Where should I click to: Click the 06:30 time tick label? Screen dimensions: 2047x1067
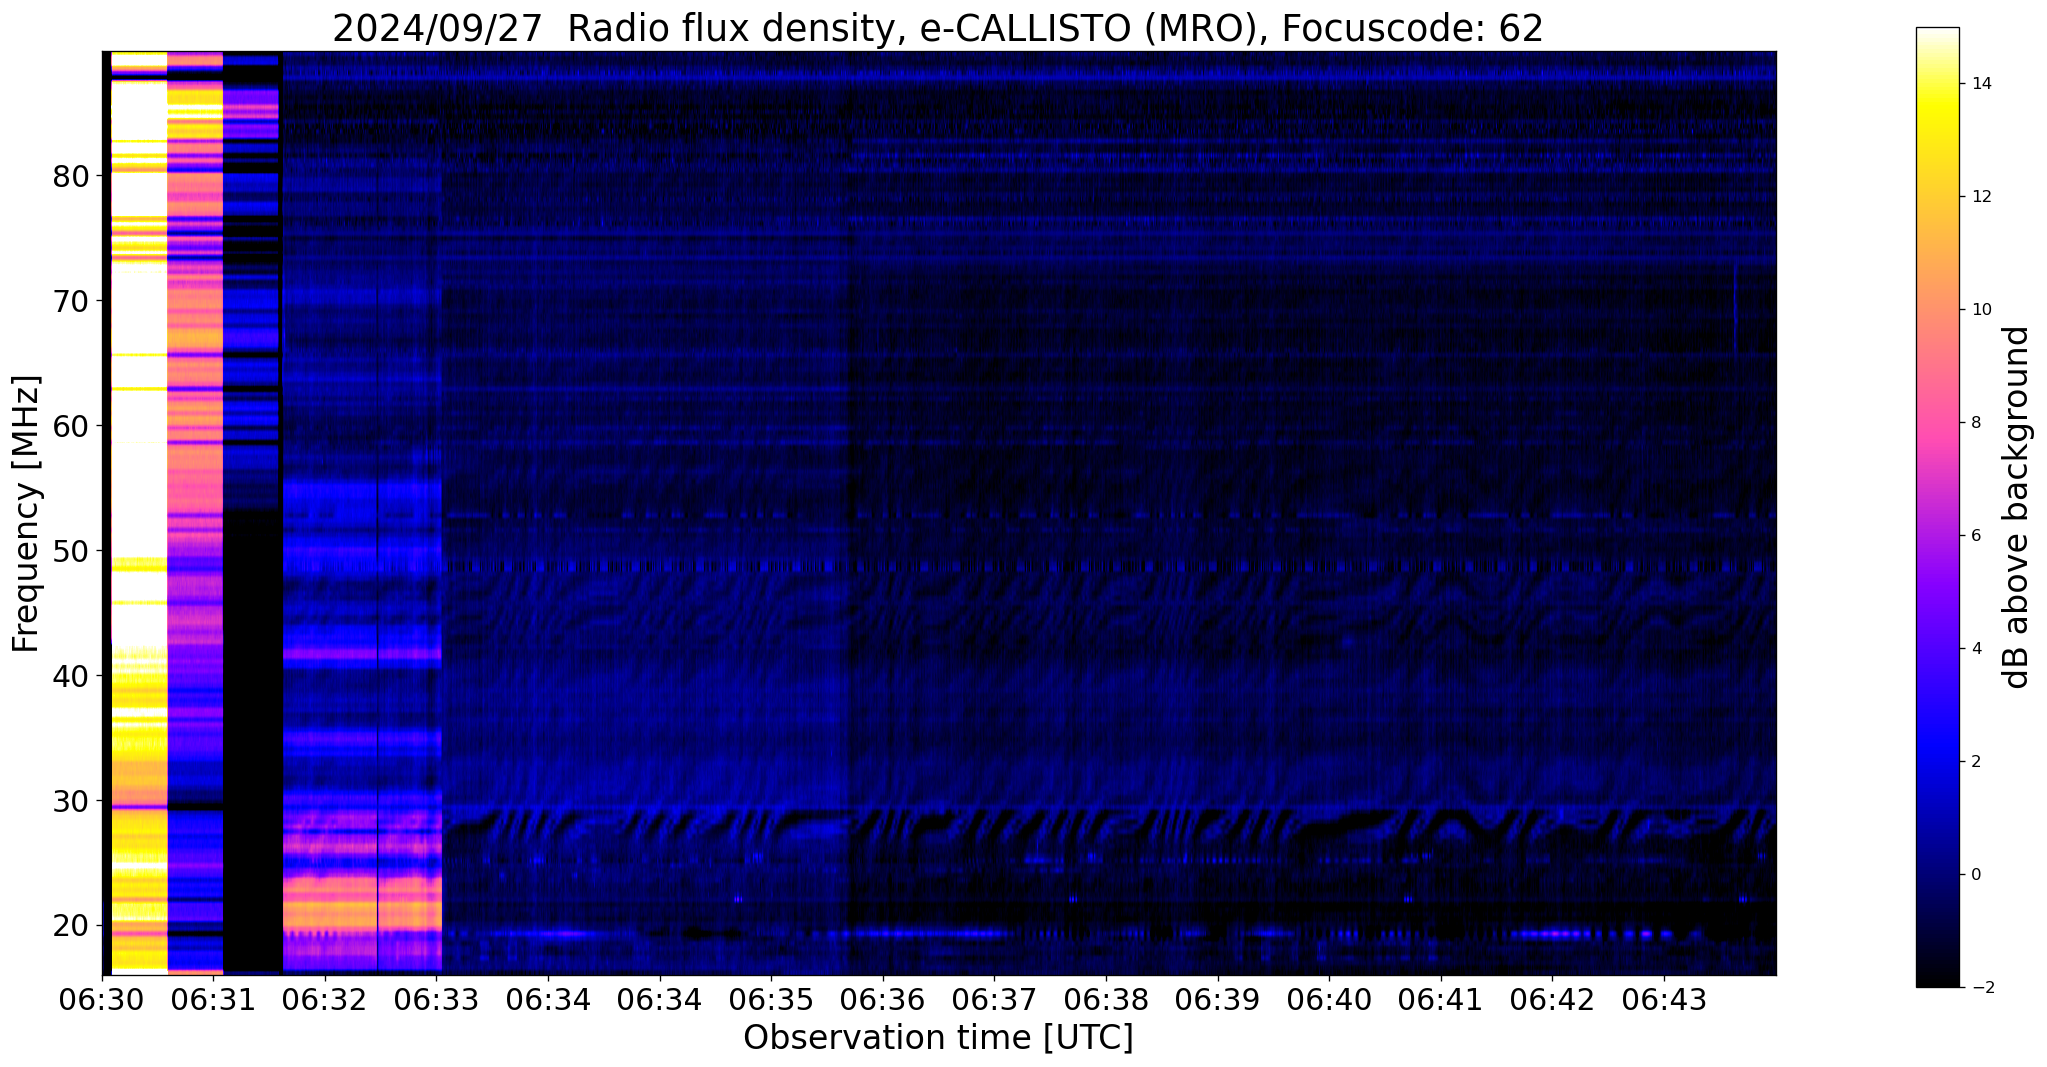click(102, 999)
